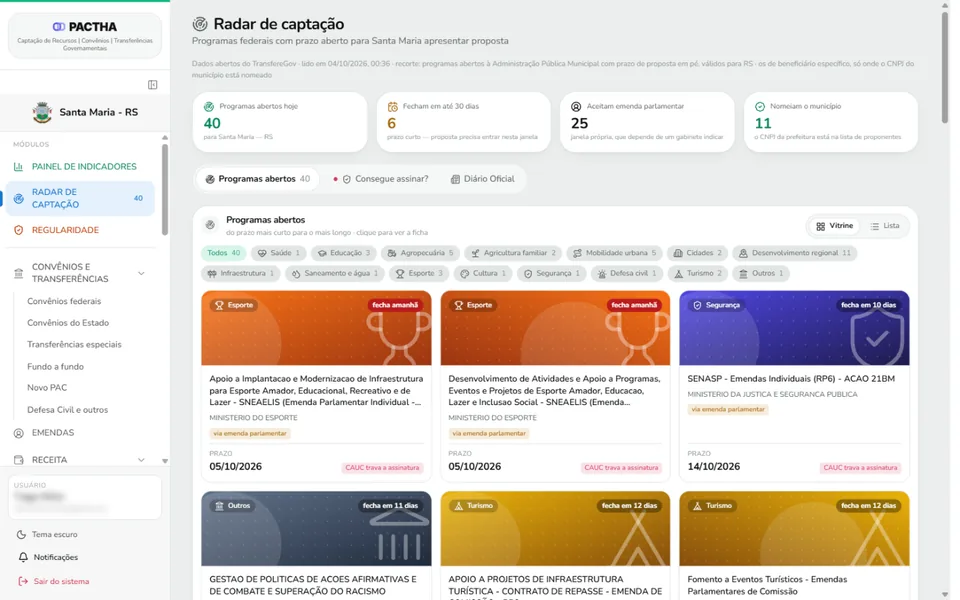Switch to Lista view
This screenshot has width=960, height=600.
(x=885, y=226)
